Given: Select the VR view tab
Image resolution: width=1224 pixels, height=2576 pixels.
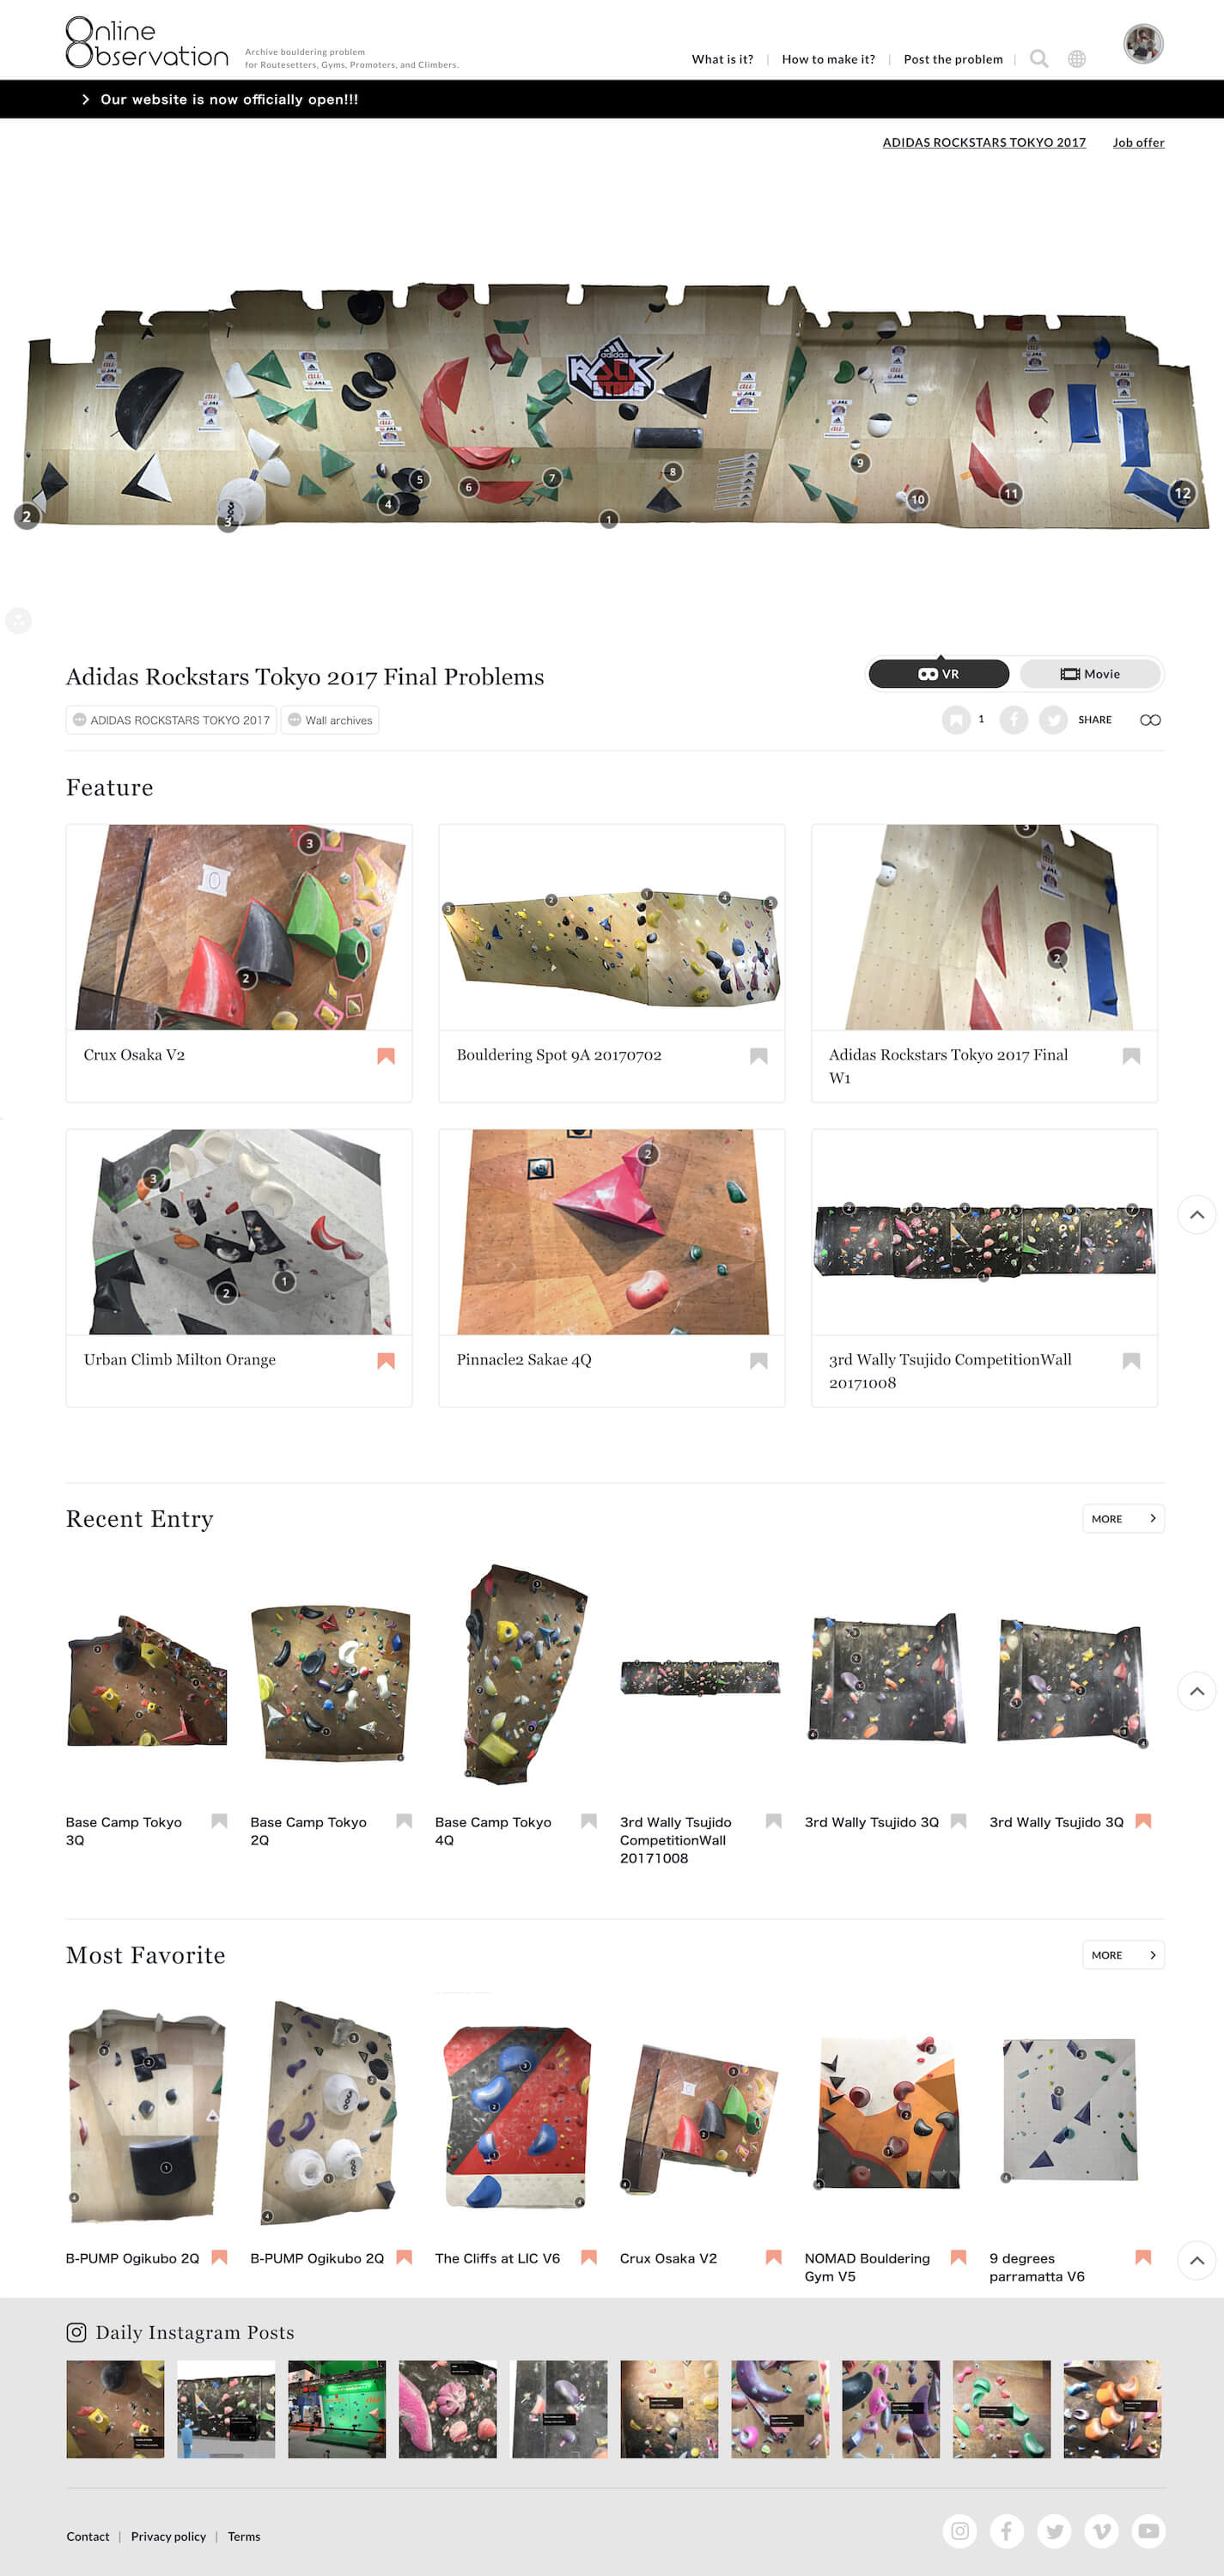Looking at the screenshot, I should (x=938, y=674).
